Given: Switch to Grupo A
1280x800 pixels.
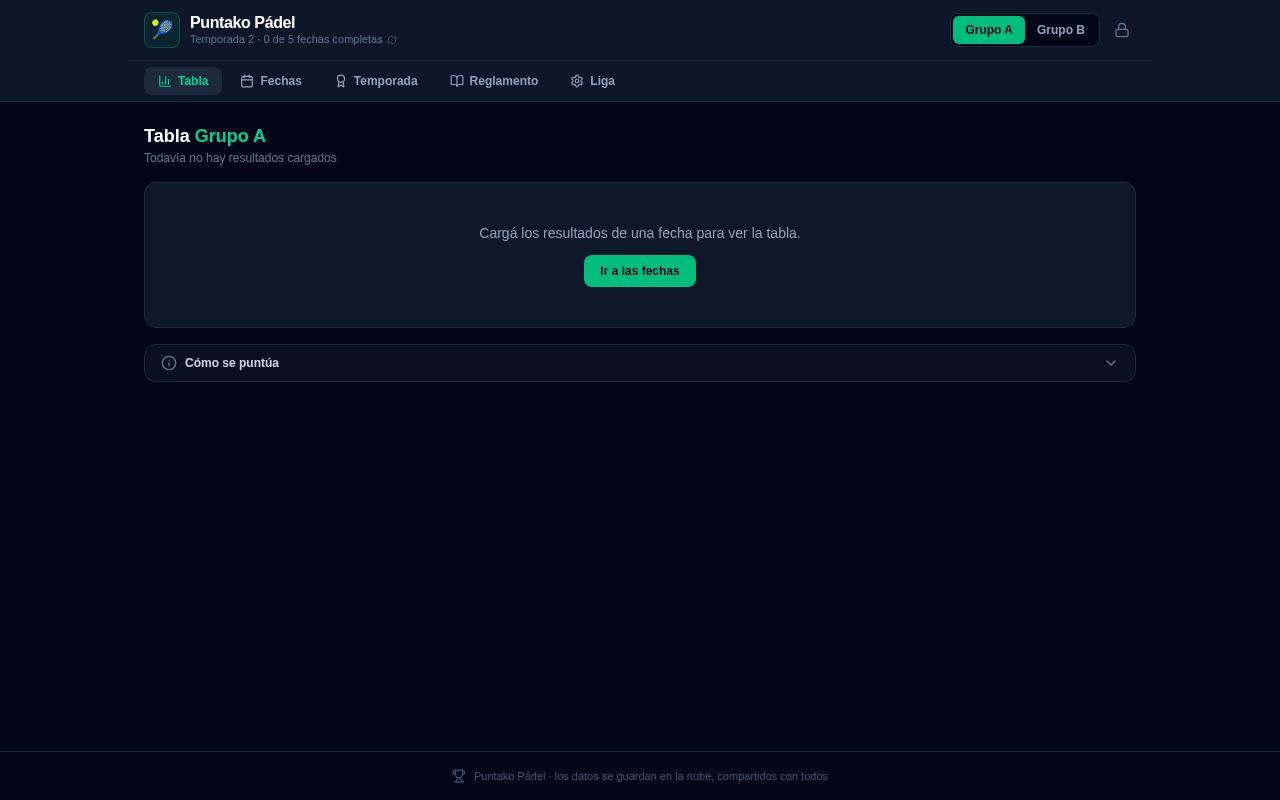Looking at the screenshot, I should pyautogui.click(x=989, y=30).
